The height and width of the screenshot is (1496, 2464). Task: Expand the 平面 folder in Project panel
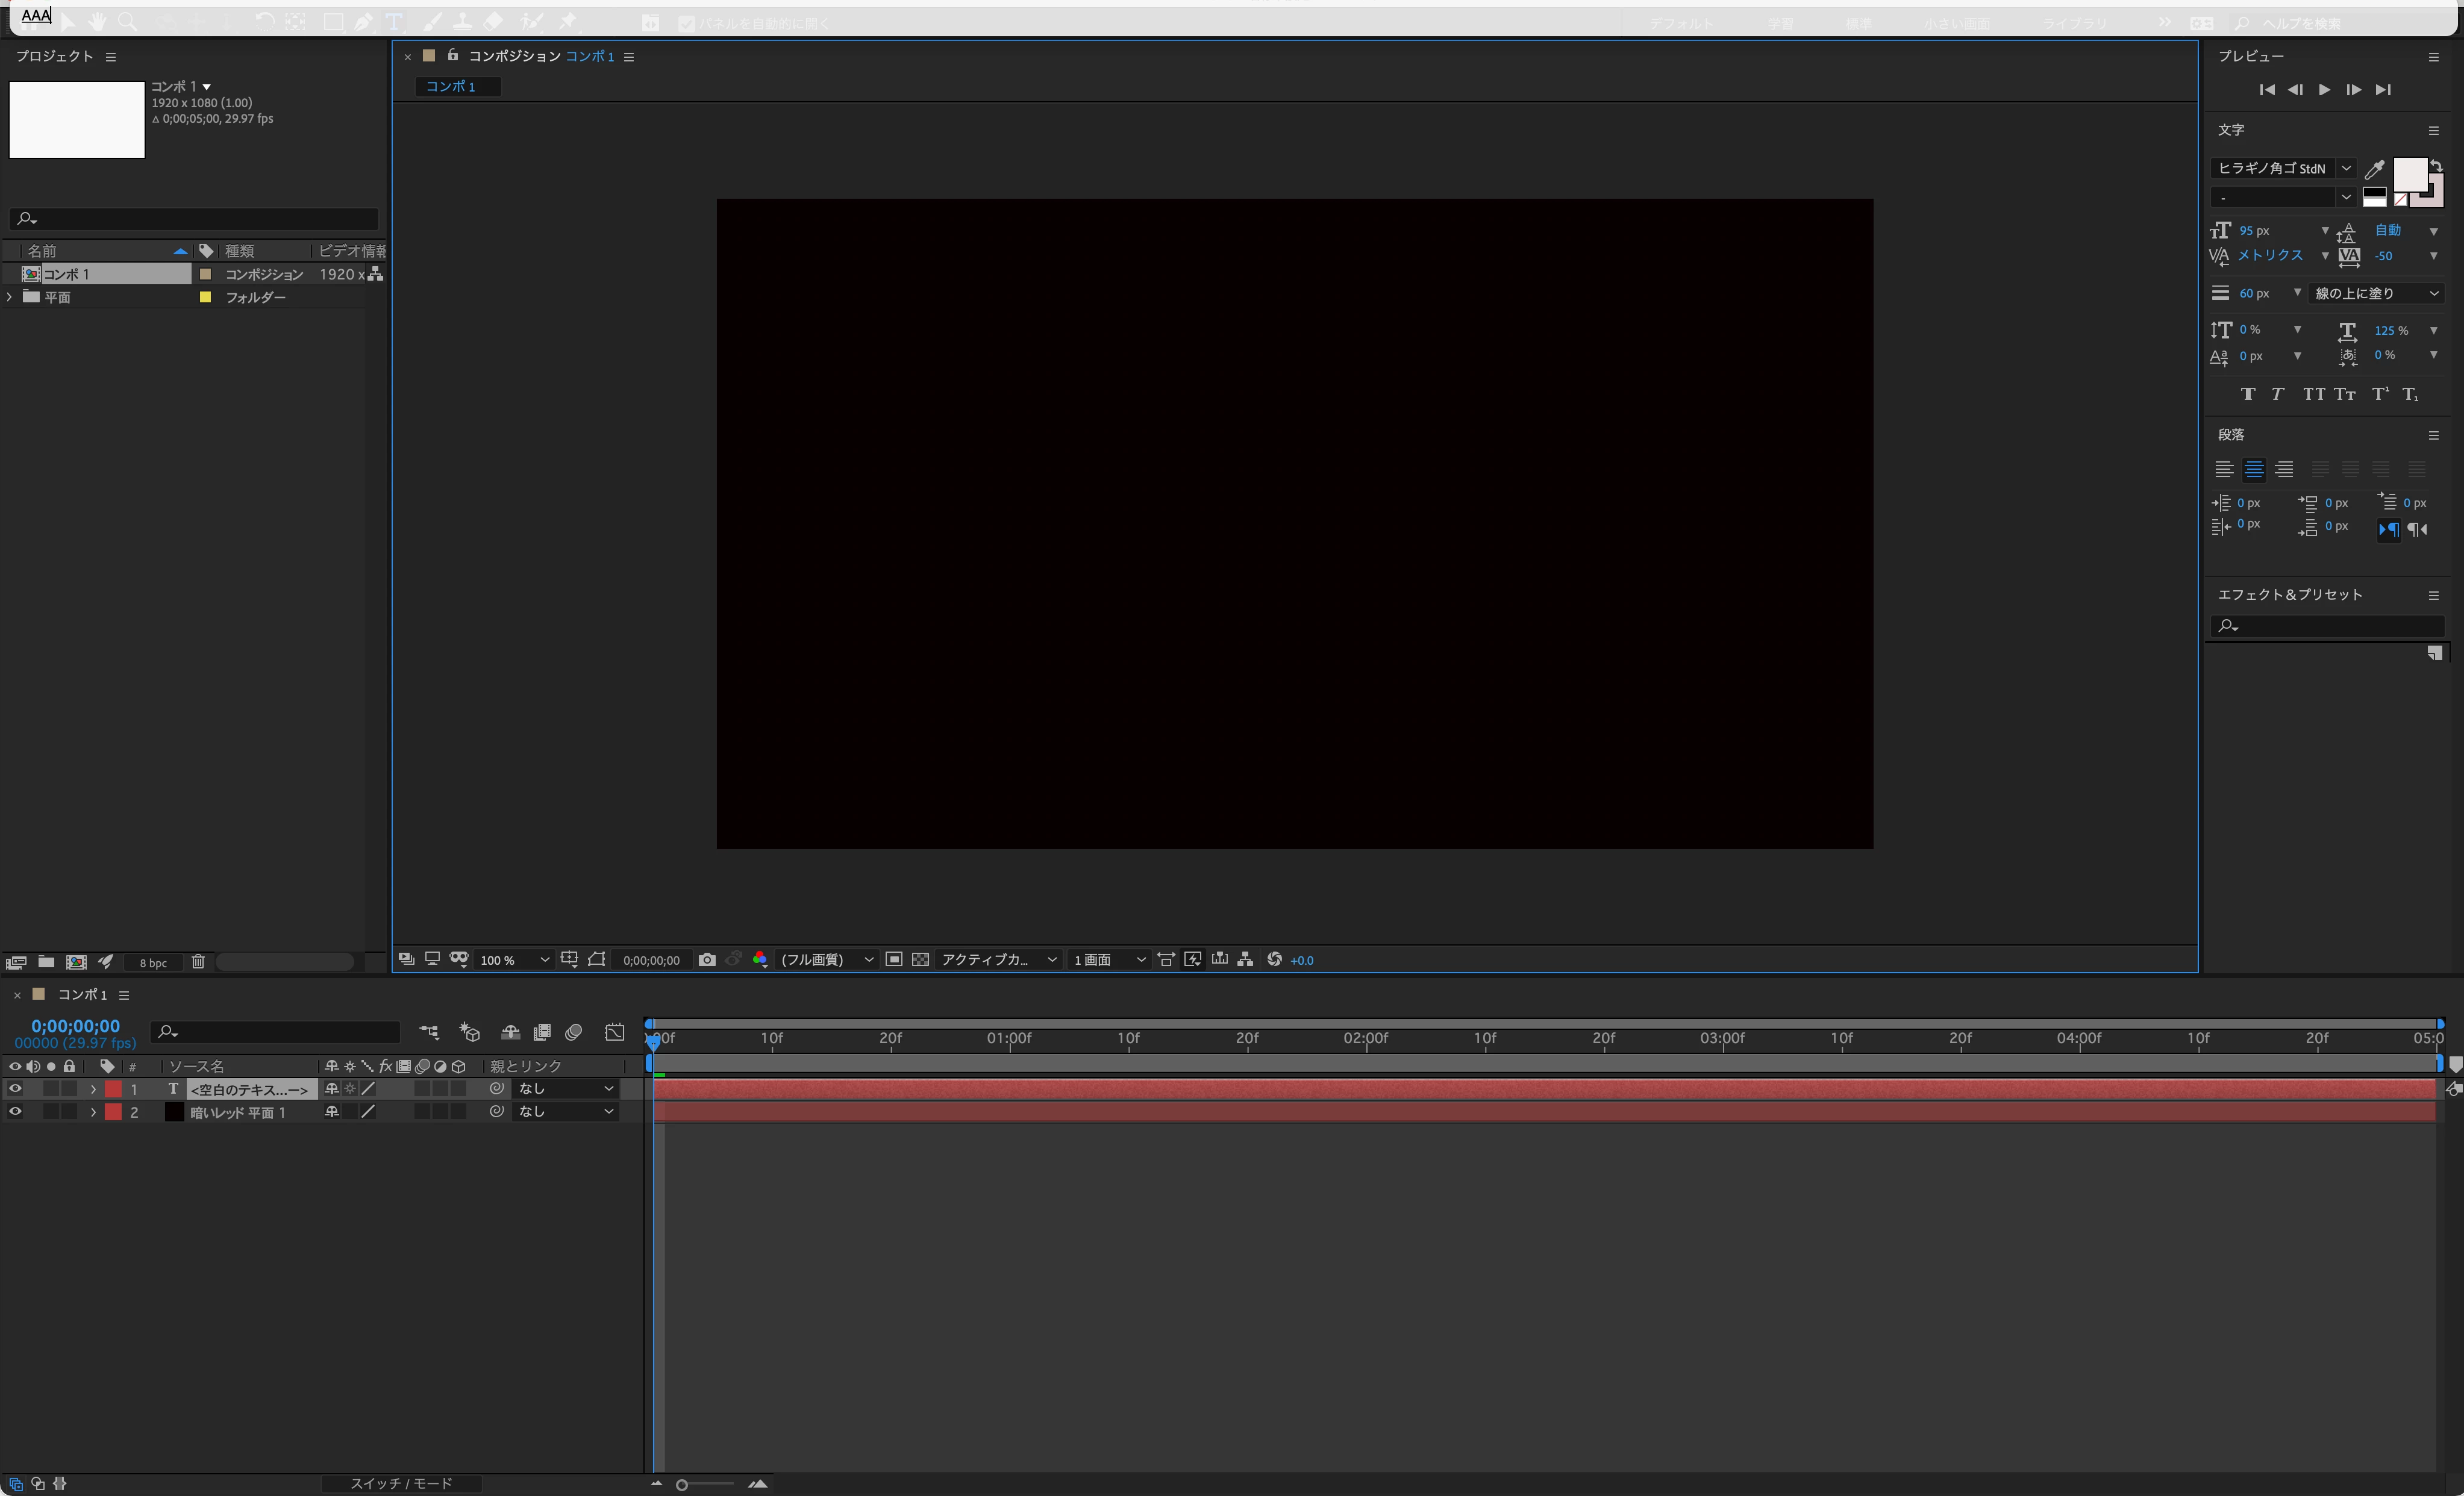point(10,297)
